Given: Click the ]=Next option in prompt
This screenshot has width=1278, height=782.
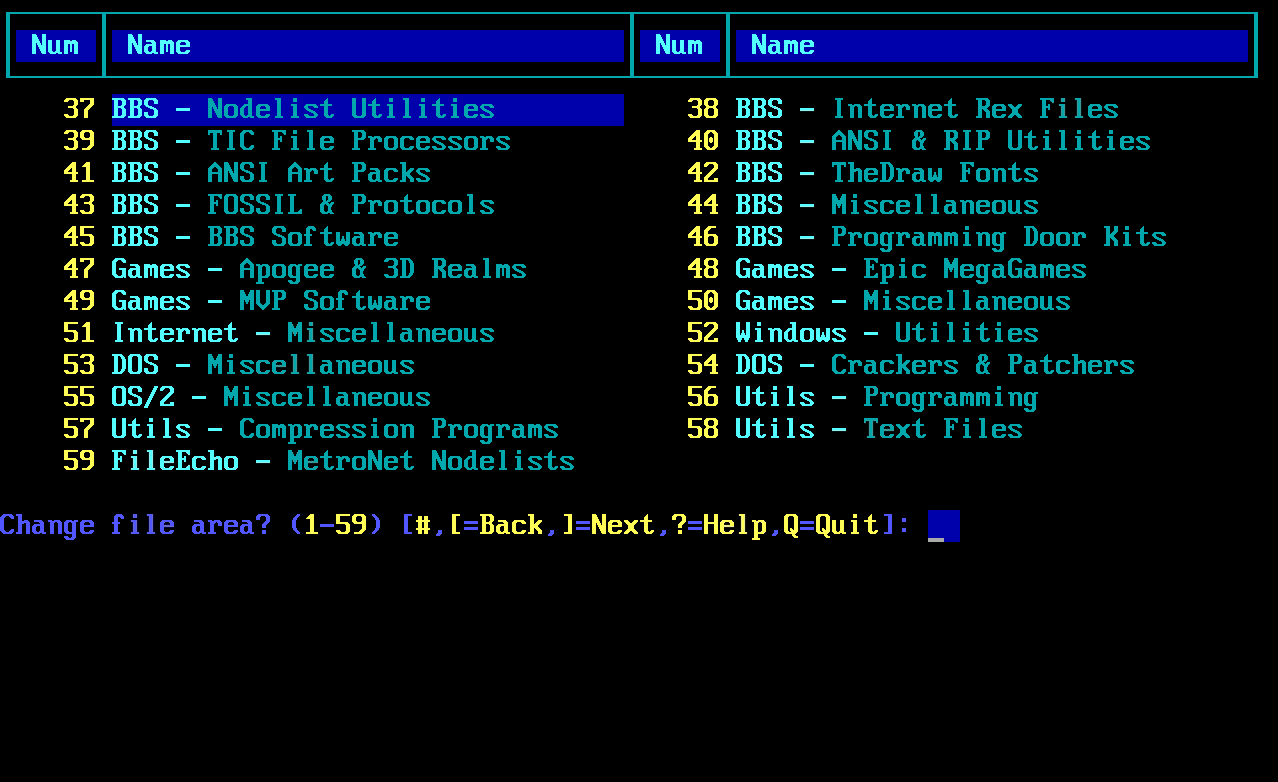Looking at the screenshot, I should coord(608,526).
